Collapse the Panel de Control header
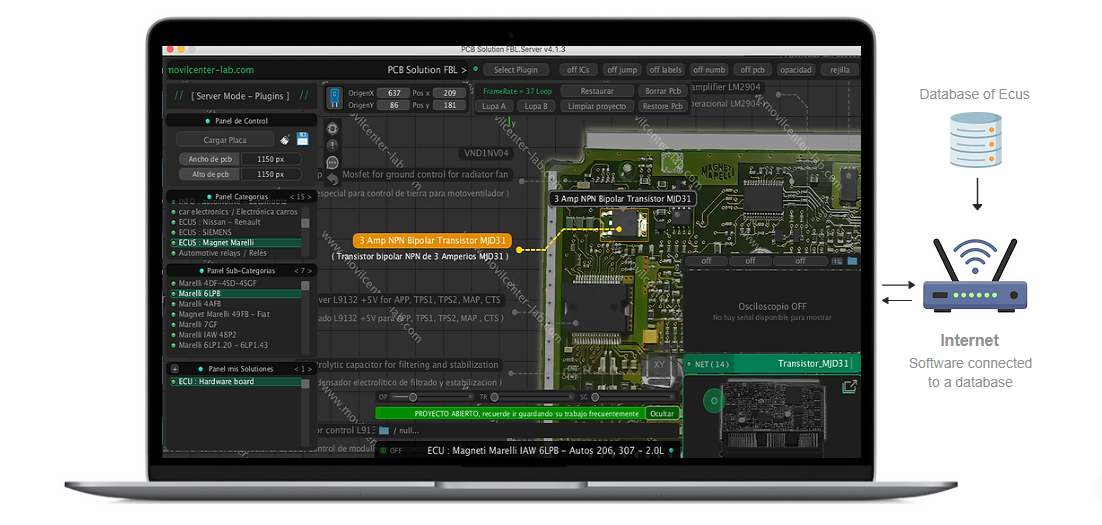Screen dimensions: 1102x525 pyautogui.click(x=240, y=121)
